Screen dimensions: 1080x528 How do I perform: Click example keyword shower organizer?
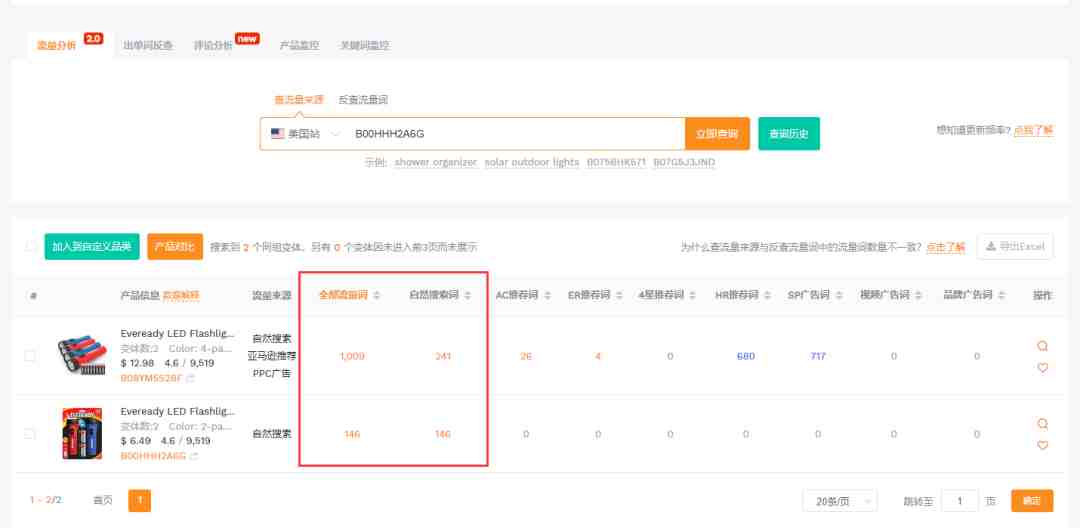(x=435, y=162)
